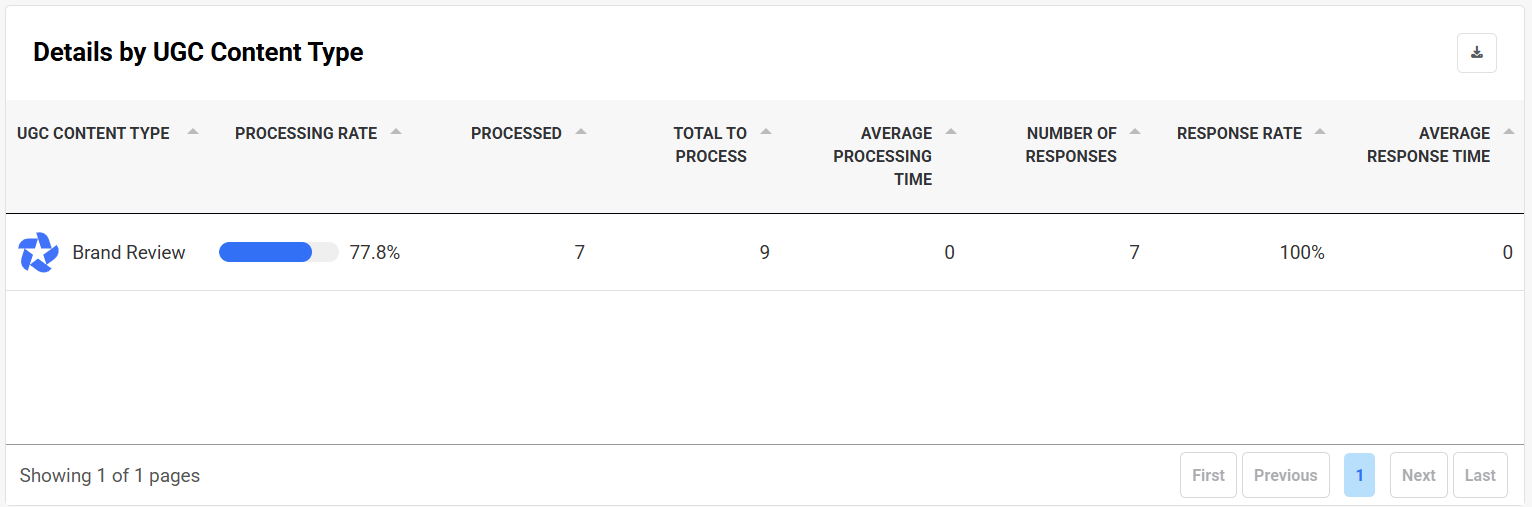
Task: Sort by Processing Rate arrow
Action: tap(396, 131)
